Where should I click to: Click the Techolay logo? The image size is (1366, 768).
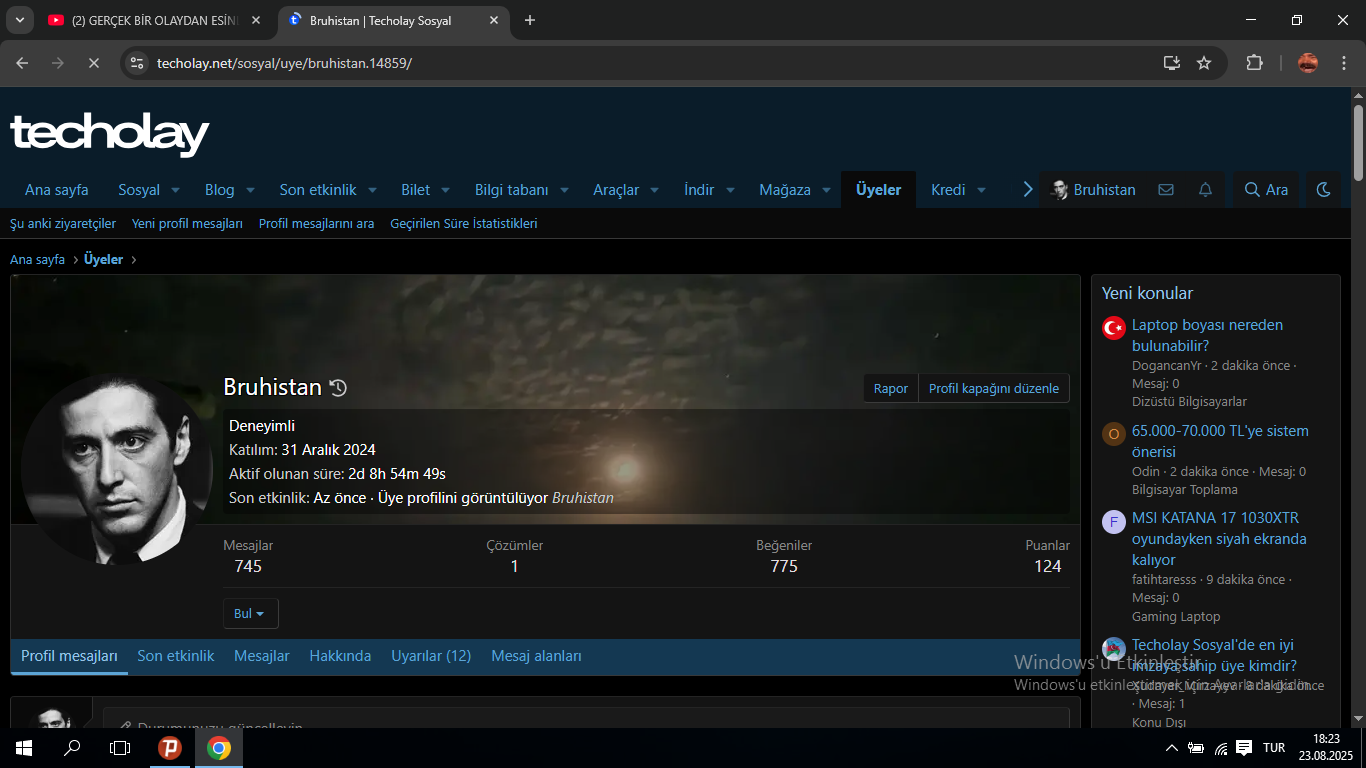coord(109,134)
